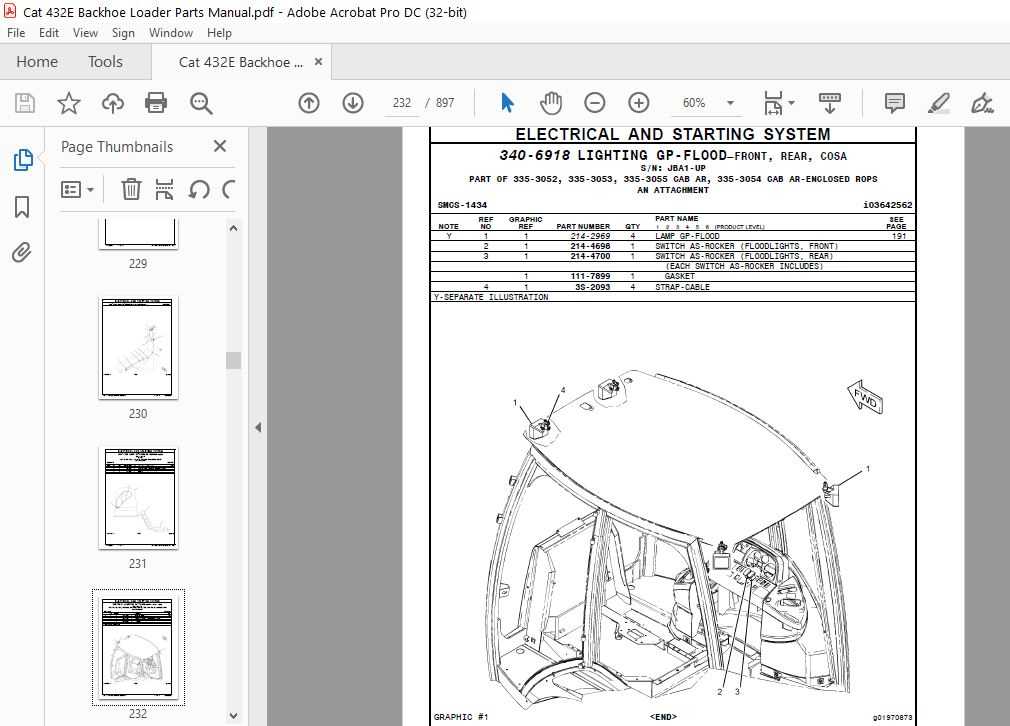Open the Sign document tool
This screenshot has height=726, width=1010.
point(982,103)
